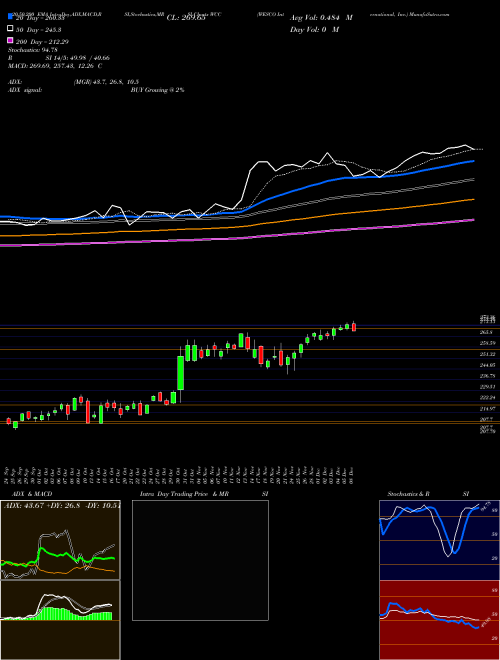
Task: Click the 265.8 price axis label
Action: click(x=487, y=333)
